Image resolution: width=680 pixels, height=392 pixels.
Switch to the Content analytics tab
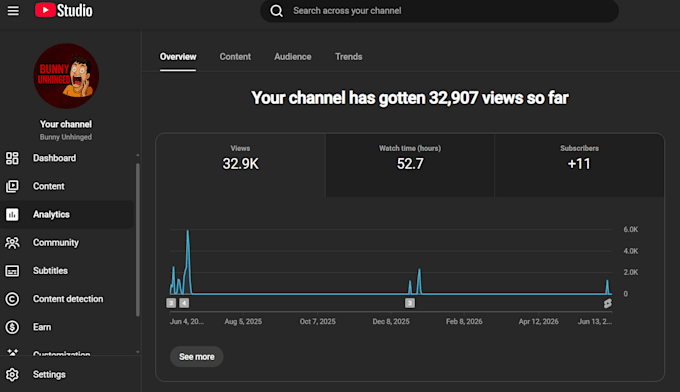click(x=235, y=57)
